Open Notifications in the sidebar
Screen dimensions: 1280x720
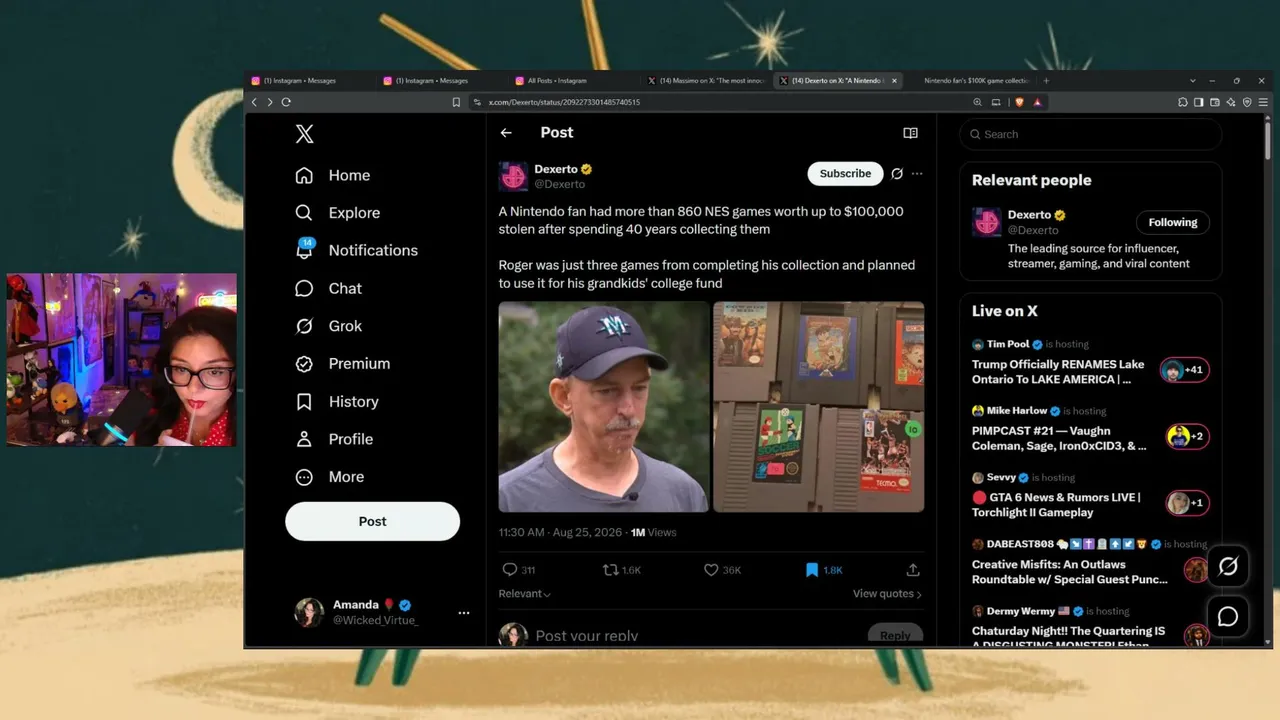point(357,250)
